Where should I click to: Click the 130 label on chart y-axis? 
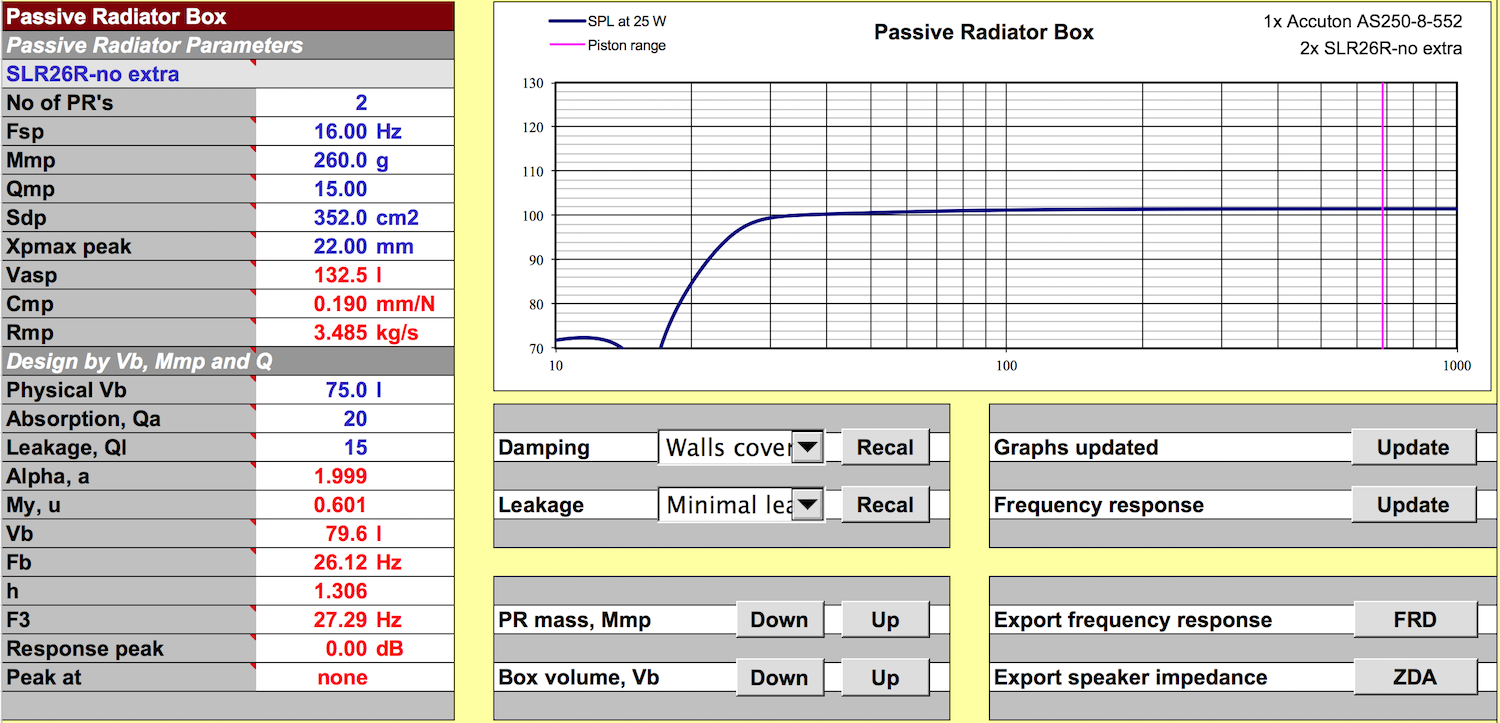533,83
